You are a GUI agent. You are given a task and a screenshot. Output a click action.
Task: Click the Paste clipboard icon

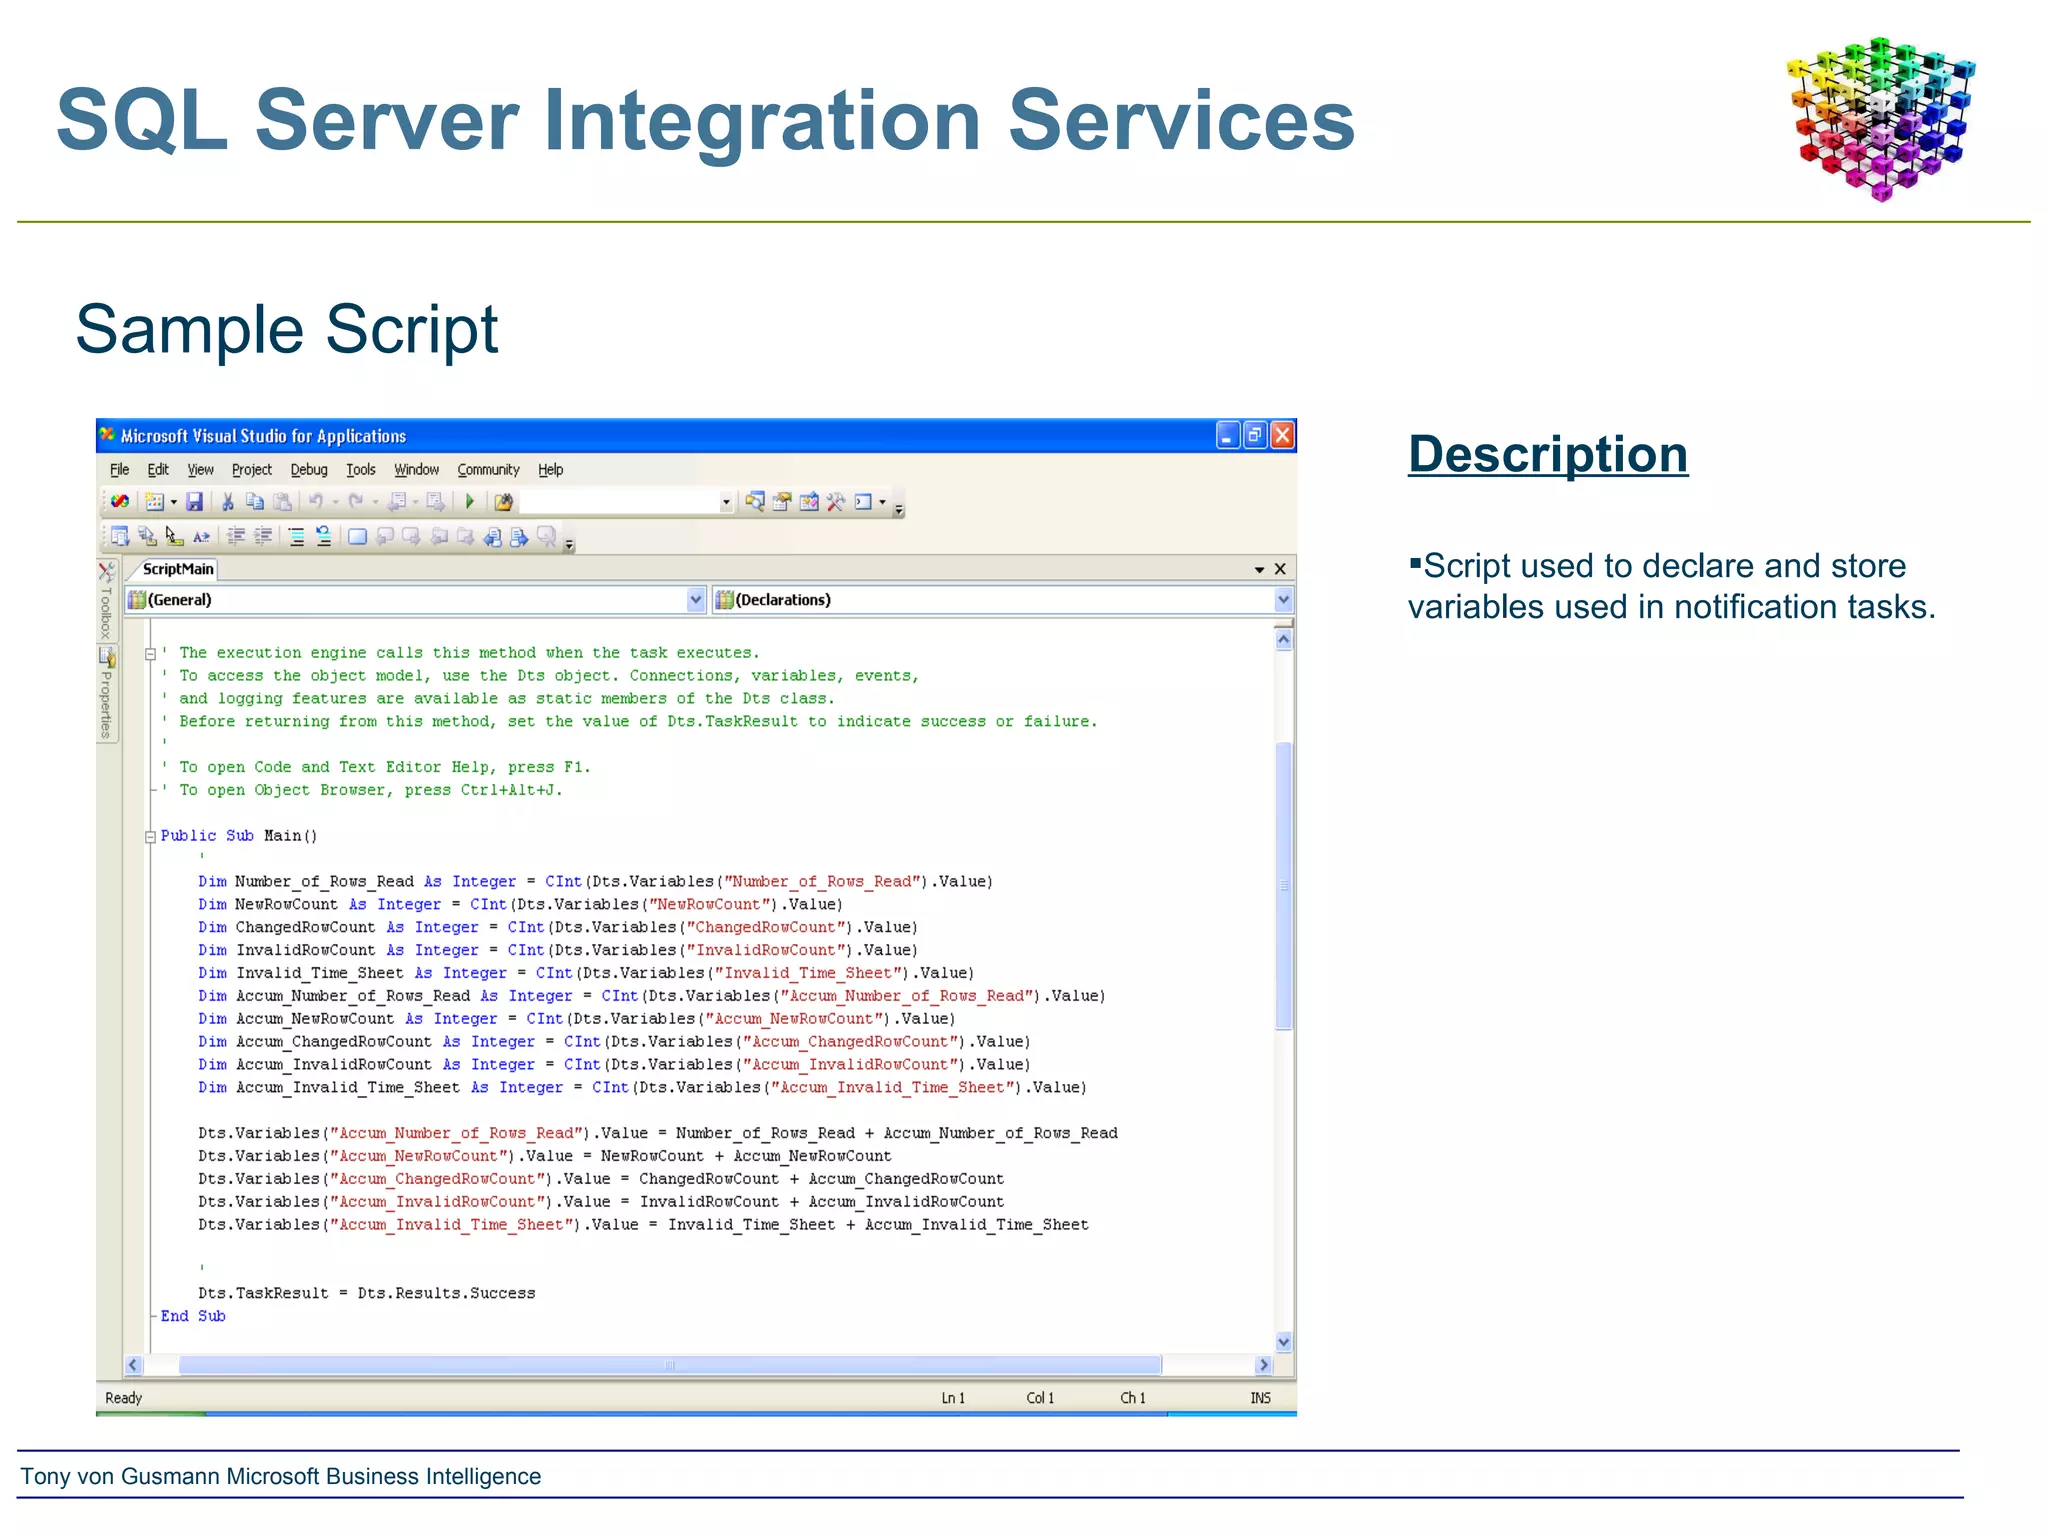tap(283, 502)
